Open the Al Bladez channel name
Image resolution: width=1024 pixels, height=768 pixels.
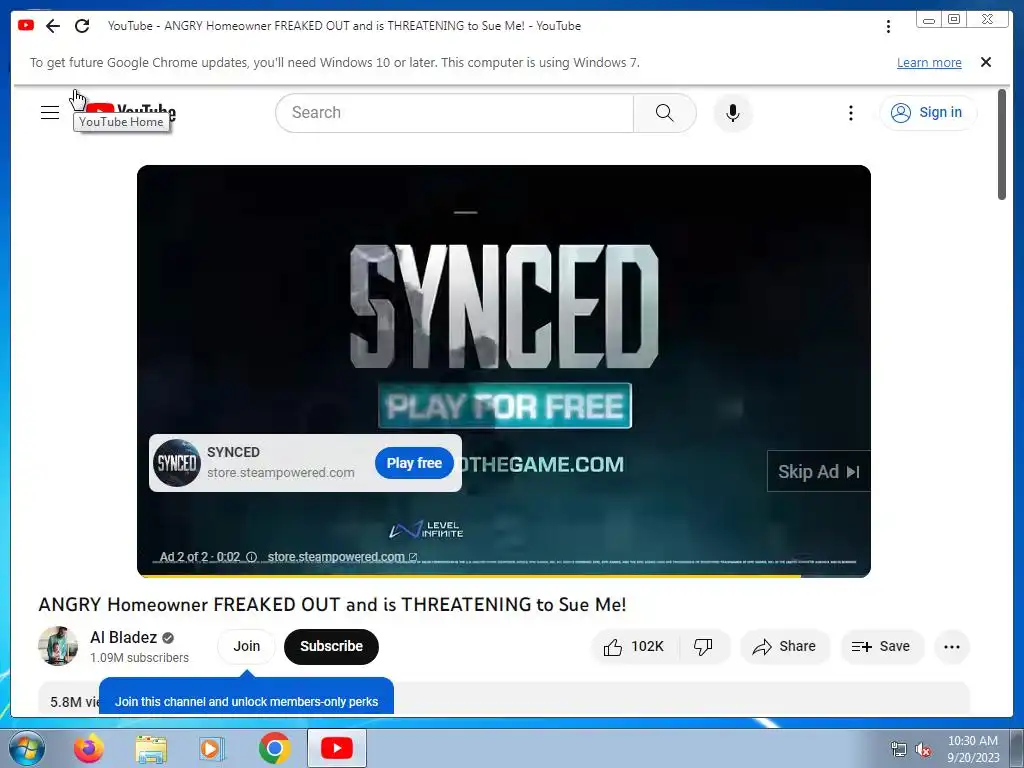[x=123, y=637]
